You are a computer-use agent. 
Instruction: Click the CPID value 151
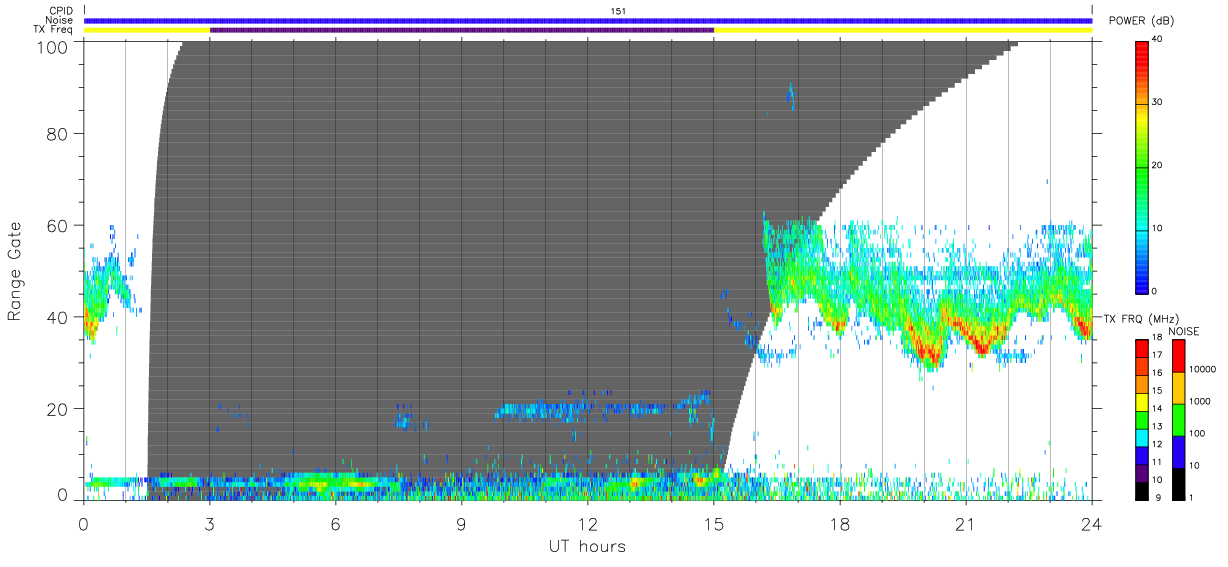[x=618, y=11]
